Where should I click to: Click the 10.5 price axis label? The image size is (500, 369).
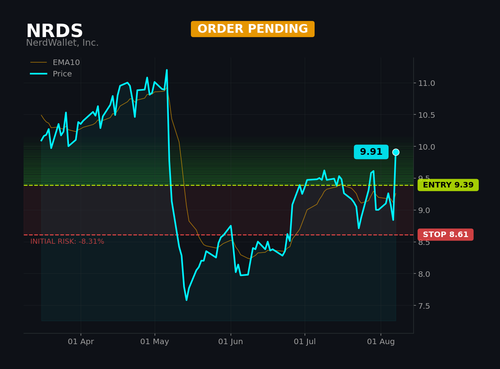coord(427,115)
